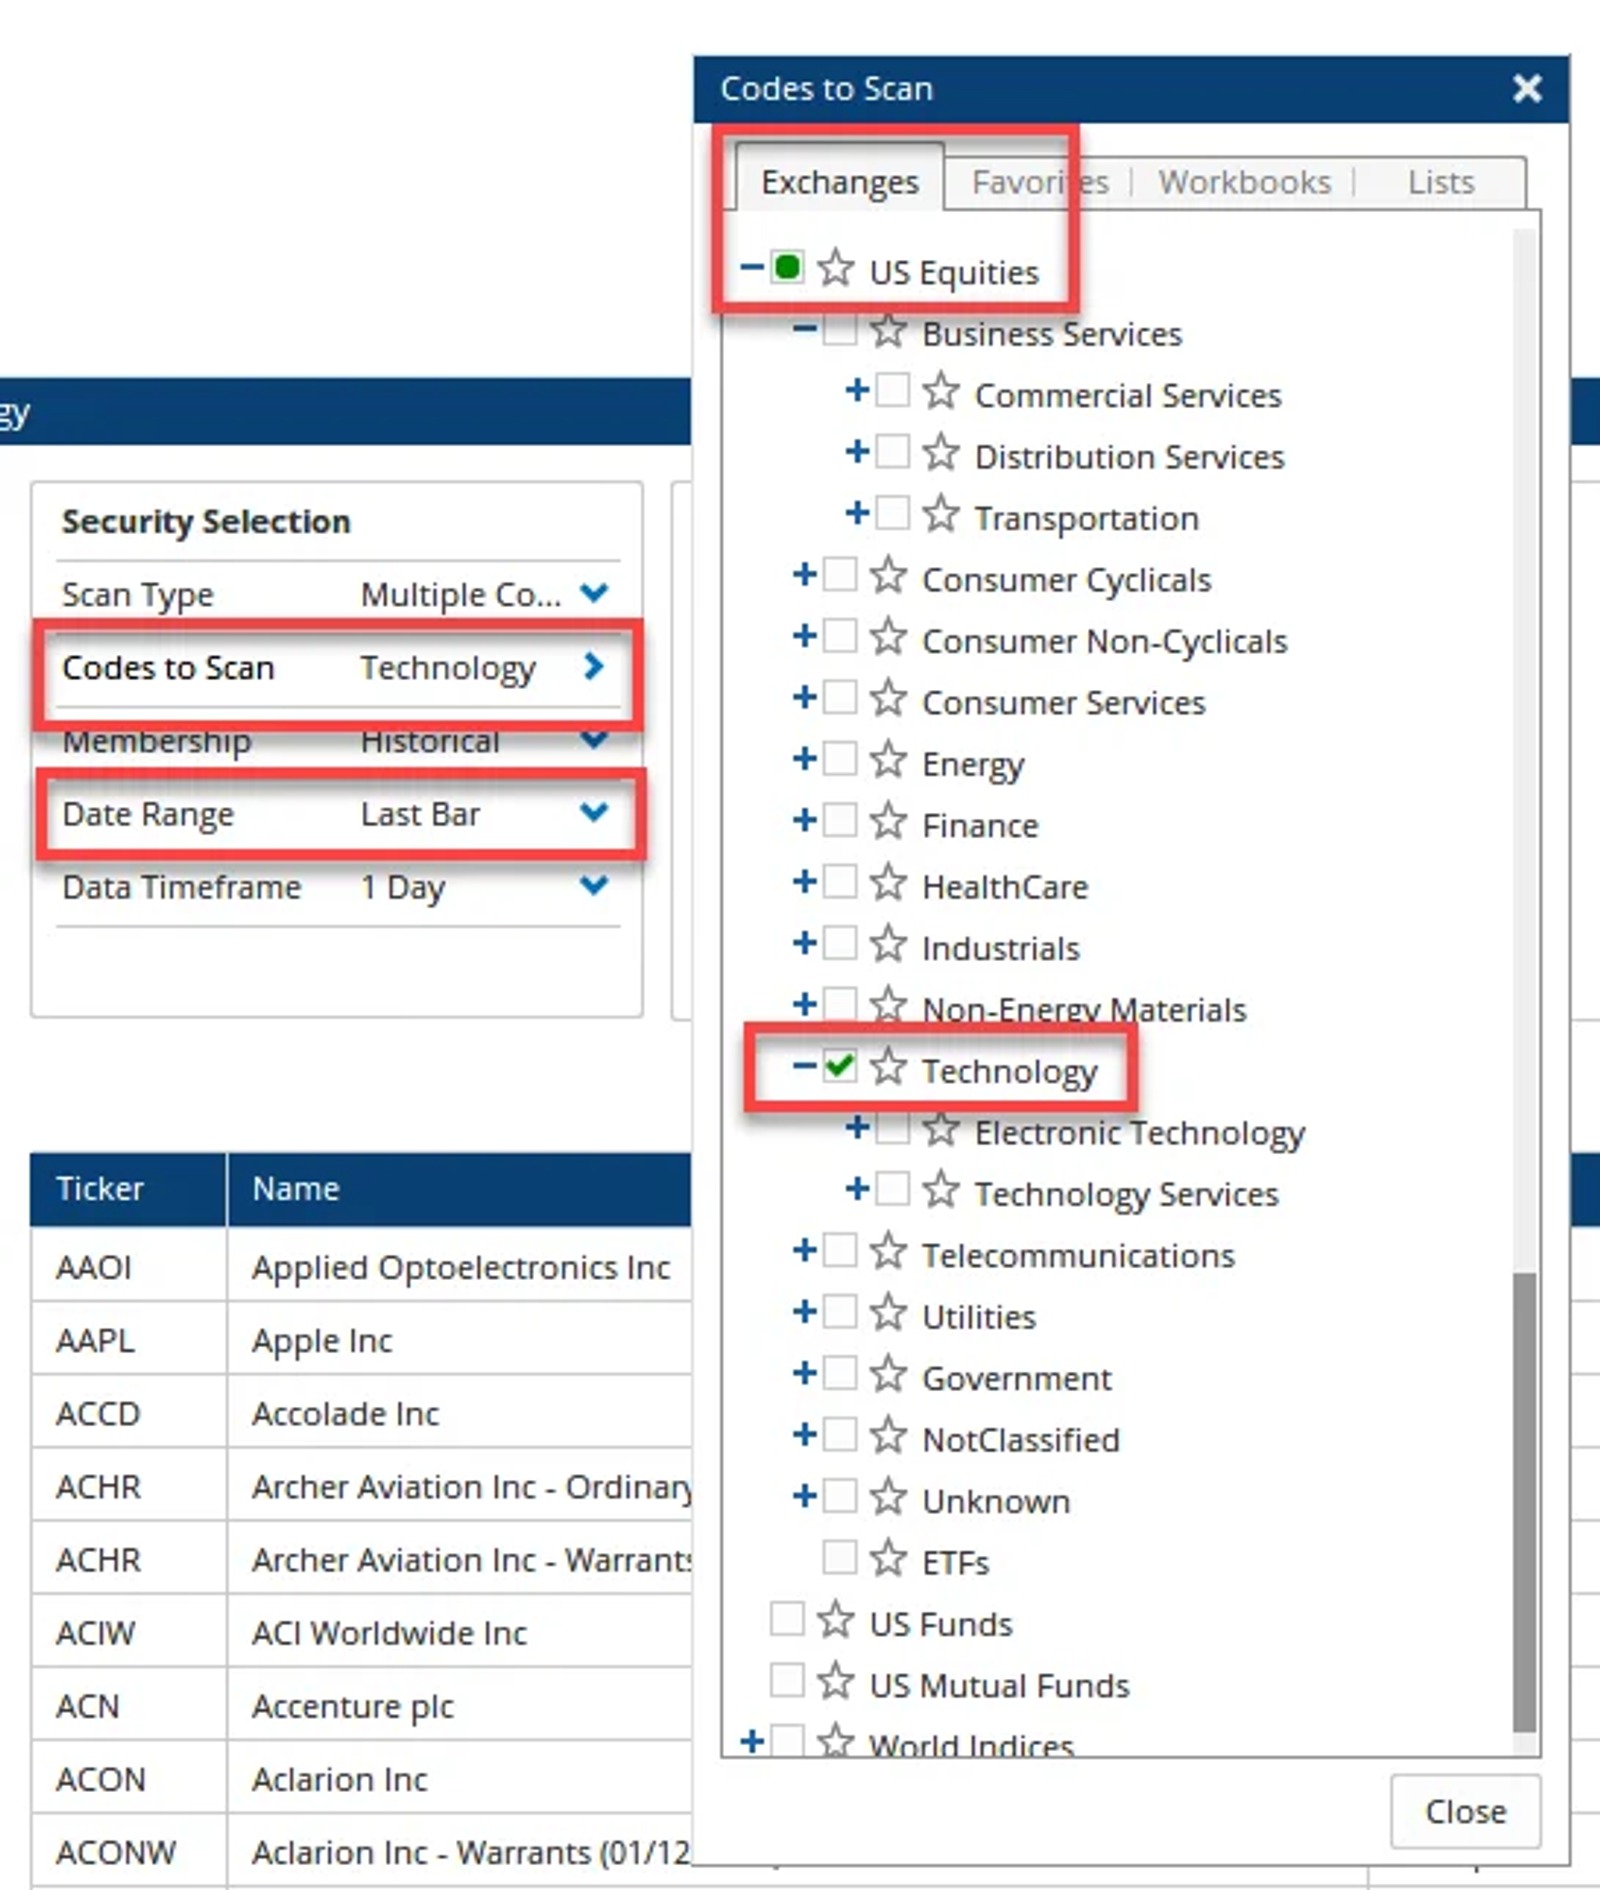Screen dimensions: 1600x1890
Task: Star the US Funds exchange
Action: [835, 1620]
